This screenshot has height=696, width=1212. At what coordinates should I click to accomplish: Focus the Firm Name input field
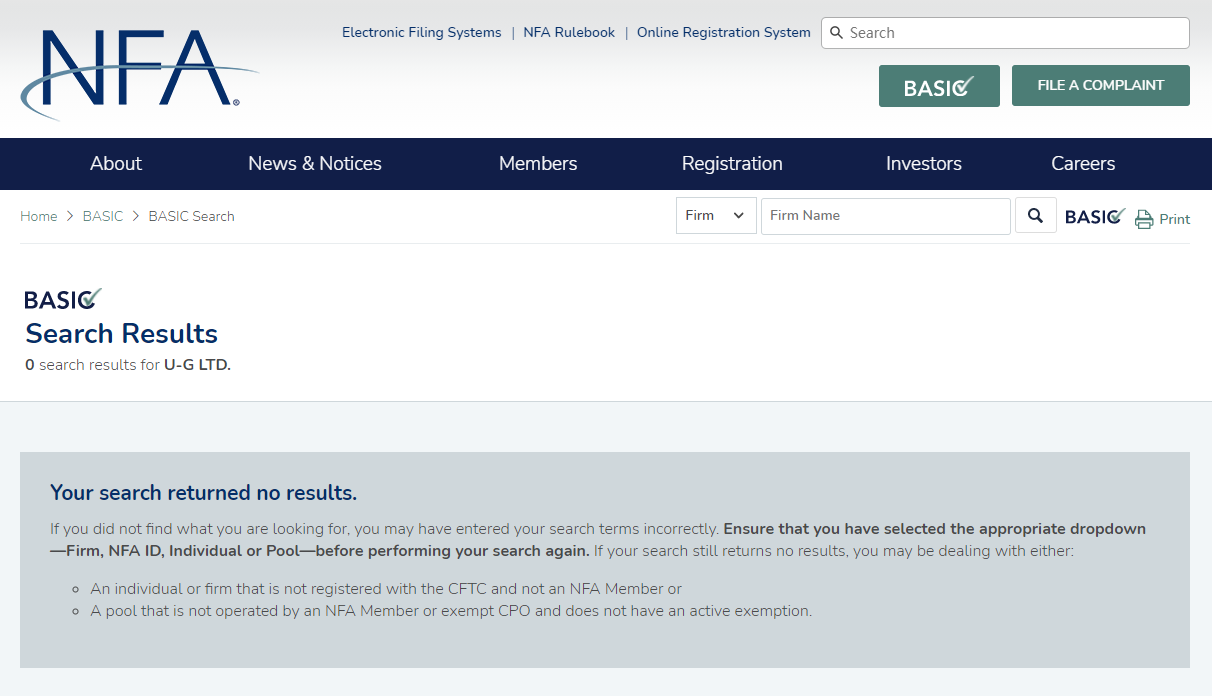tap(886, 216)
